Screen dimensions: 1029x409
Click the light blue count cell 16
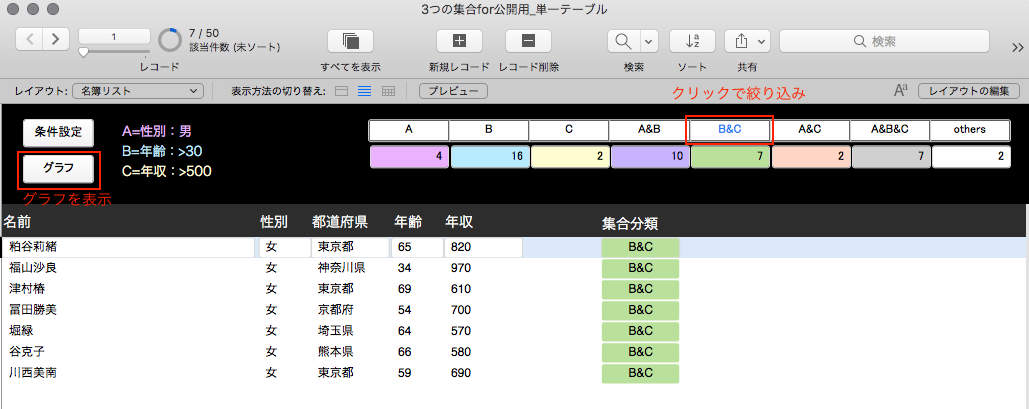(490, 157)
